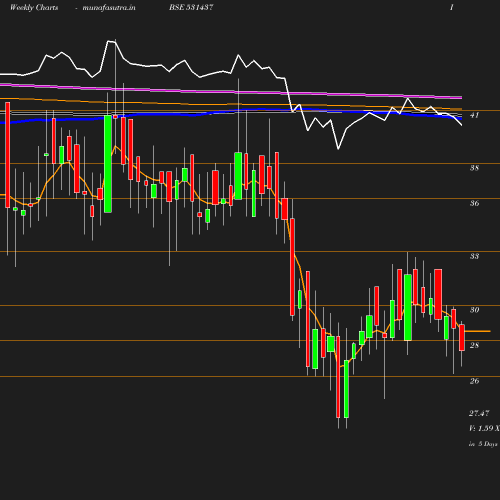The height and width of the screenshot is (500, 500).
Task: Click the 38 price axis label
Action: click(474, 168)
